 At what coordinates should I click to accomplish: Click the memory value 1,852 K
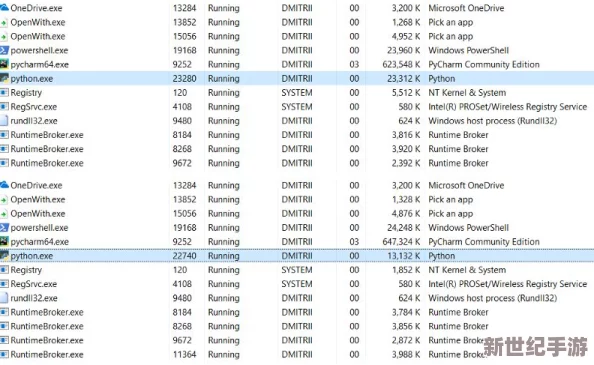click(x=406, y=270)
